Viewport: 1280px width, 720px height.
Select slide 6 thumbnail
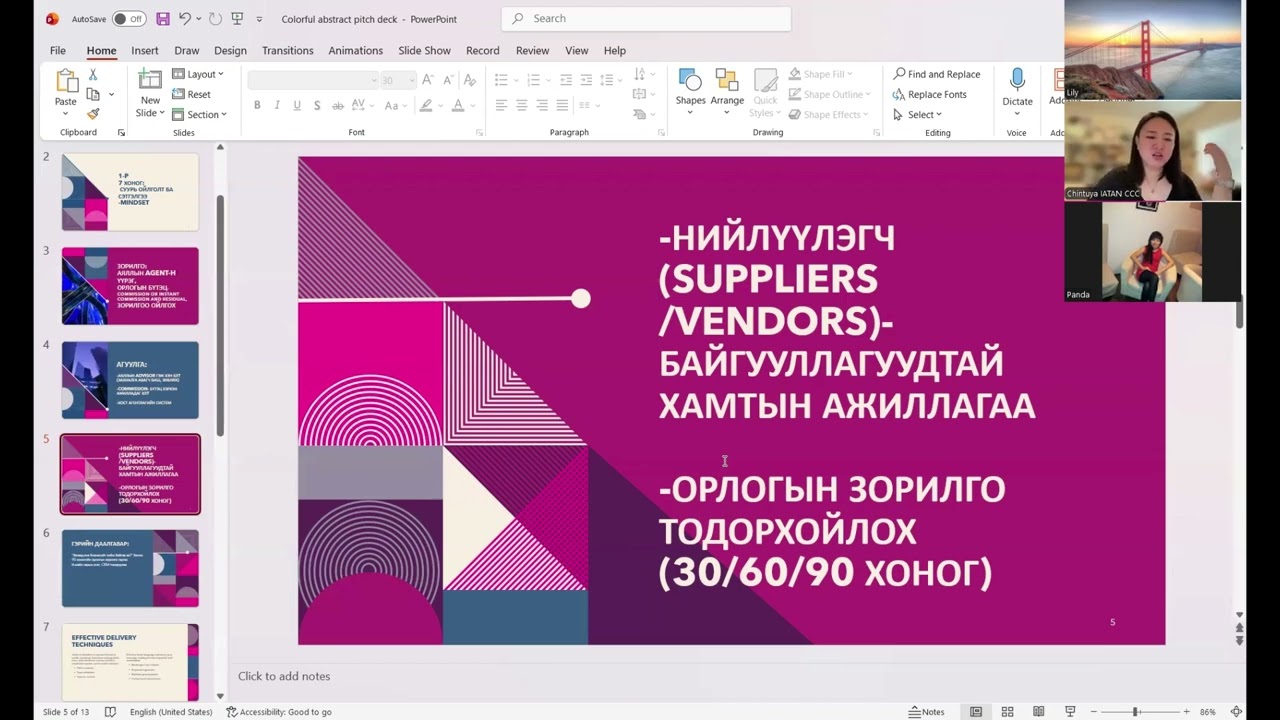coord(130,568)
